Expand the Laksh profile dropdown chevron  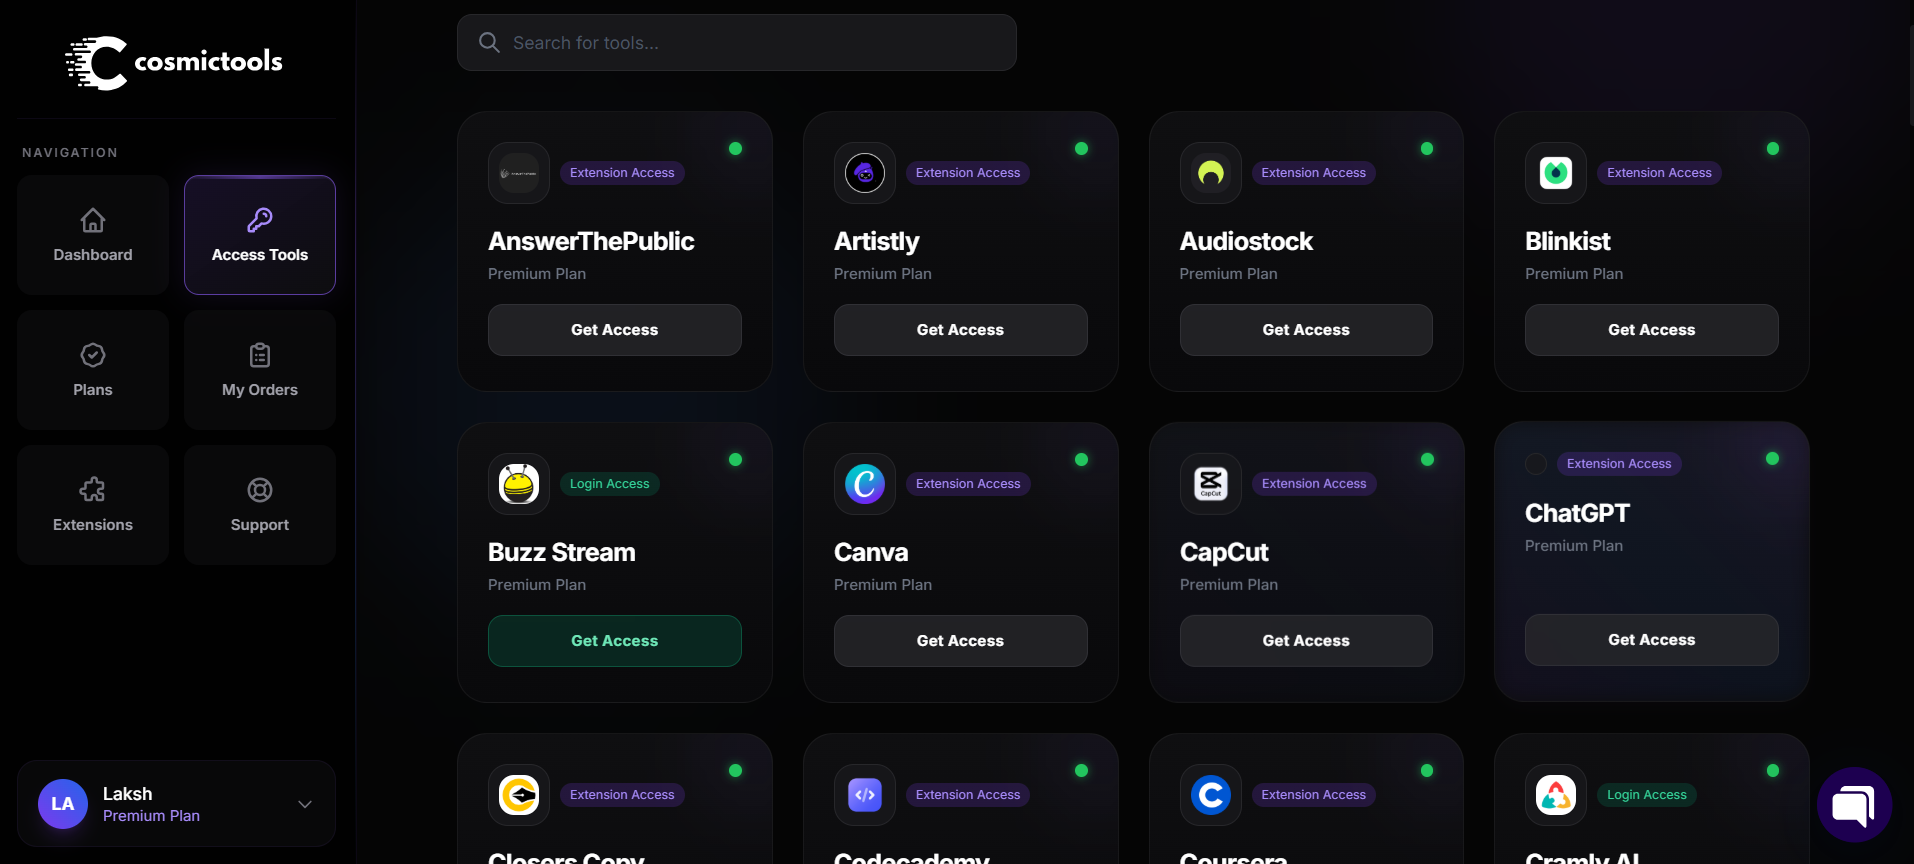tap(304, 803)
